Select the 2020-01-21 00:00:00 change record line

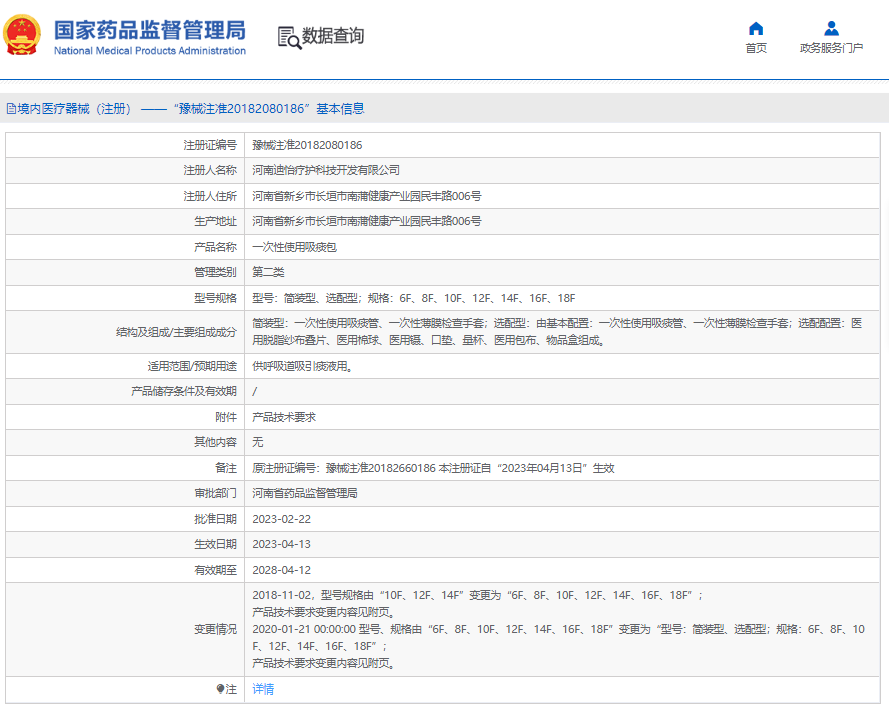click(x=558, y=638)
